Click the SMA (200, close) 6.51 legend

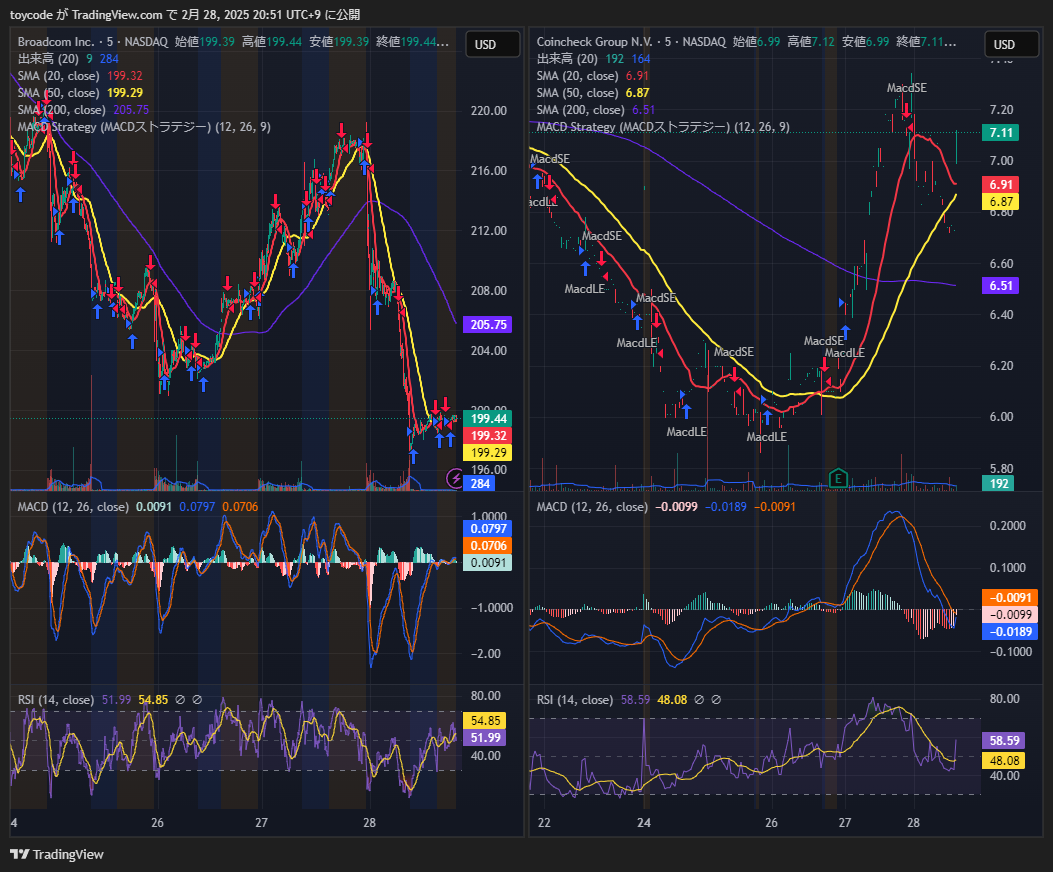596,110
